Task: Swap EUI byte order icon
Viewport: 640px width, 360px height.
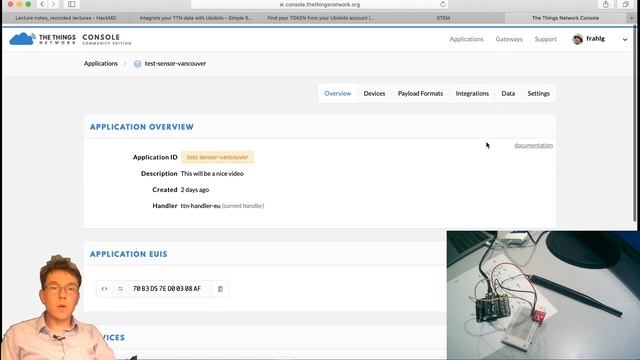Action: 120,289
